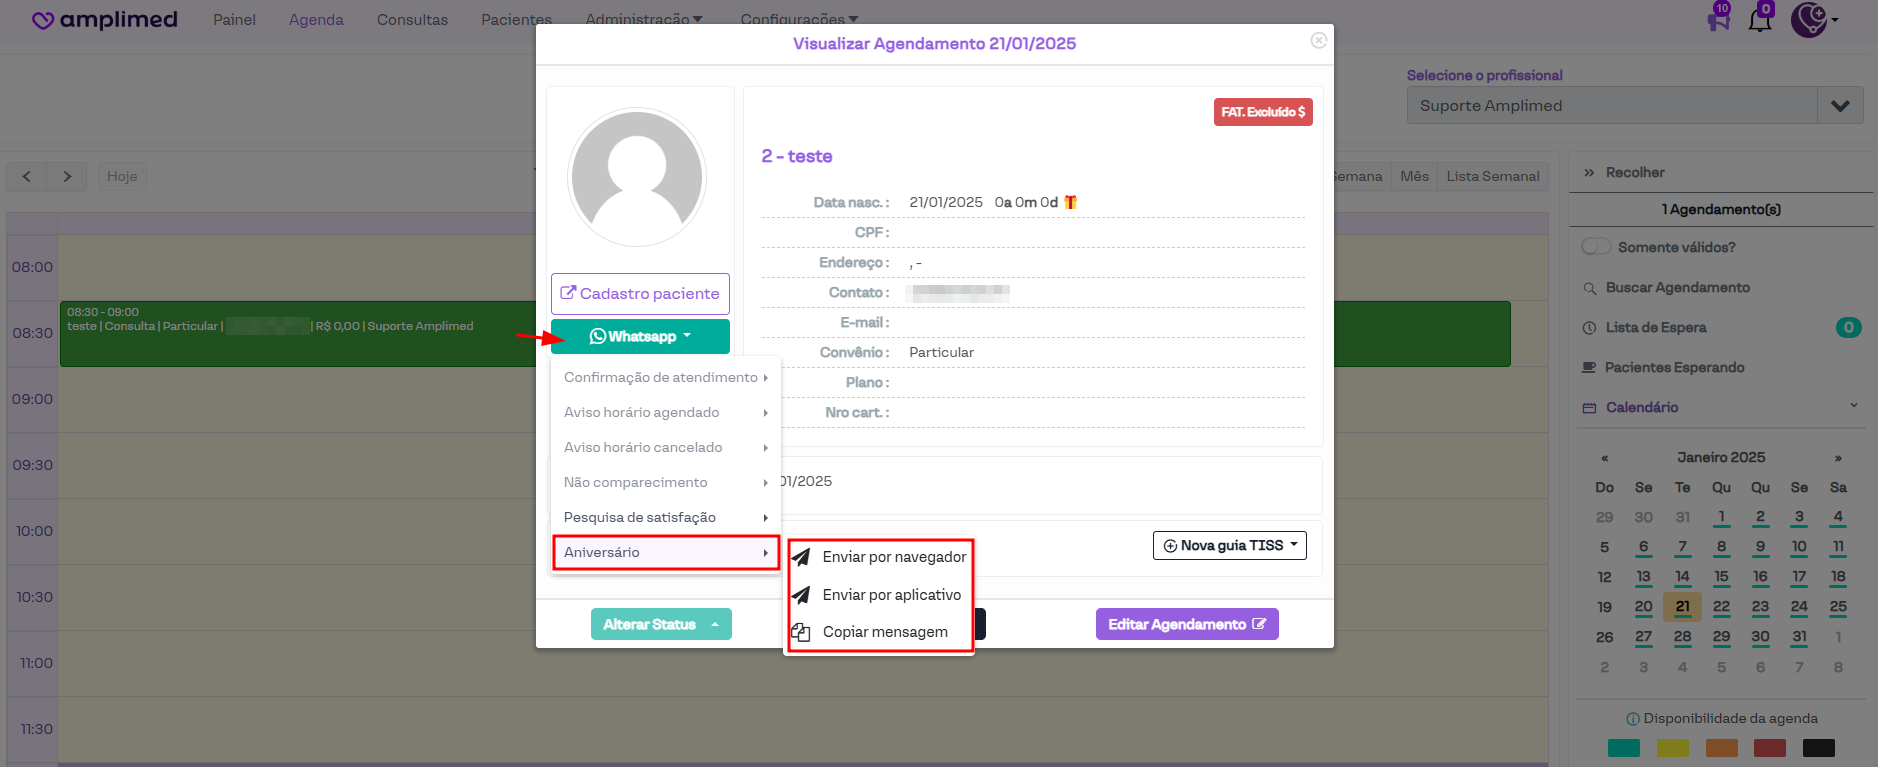Open Alterar Status dropdown
This screenshot has height=767, width=1878.
click(x=660, y=624)
